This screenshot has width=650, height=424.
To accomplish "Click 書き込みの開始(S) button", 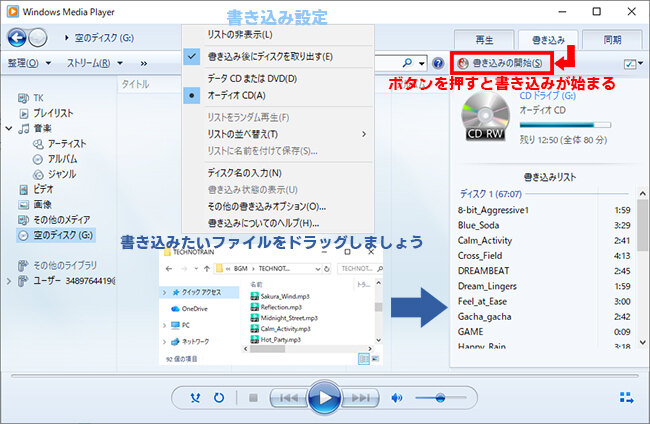I will coord(501,63).
